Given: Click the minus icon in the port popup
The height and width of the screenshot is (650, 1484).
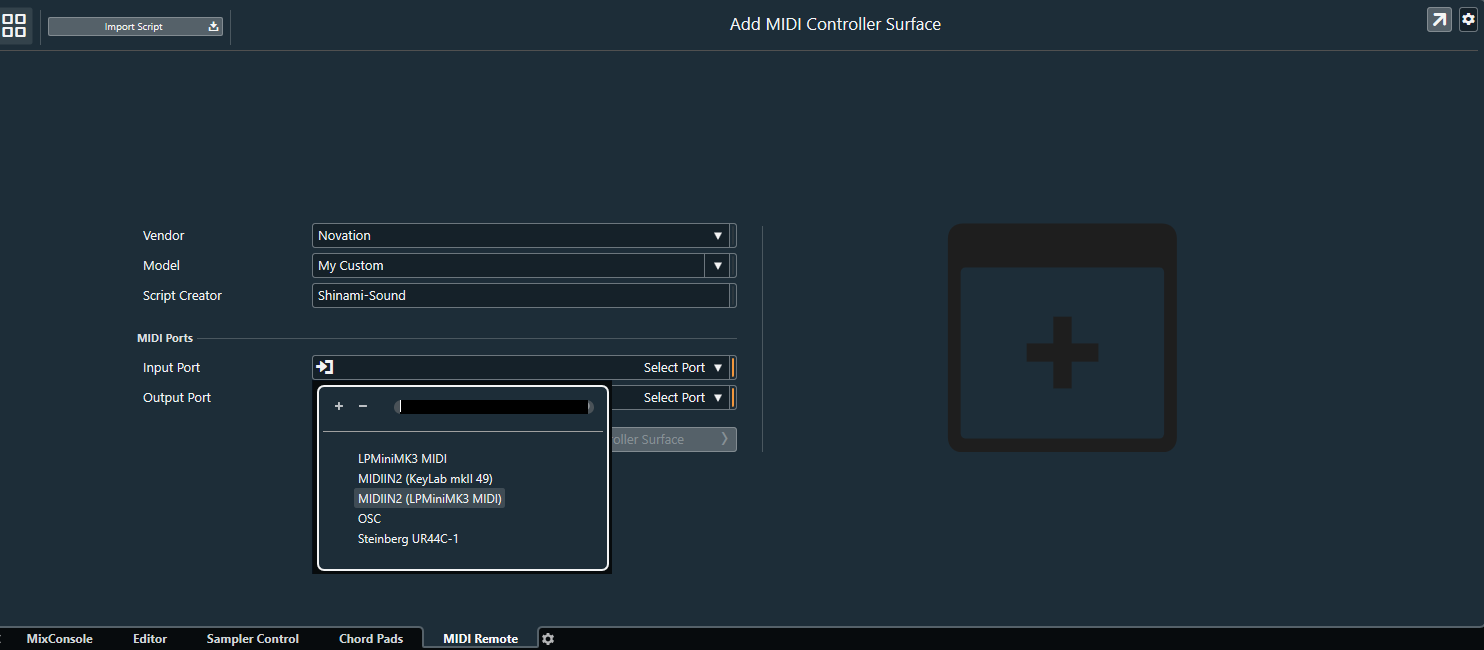Looking at the screenshot, I should pos(362,406).
